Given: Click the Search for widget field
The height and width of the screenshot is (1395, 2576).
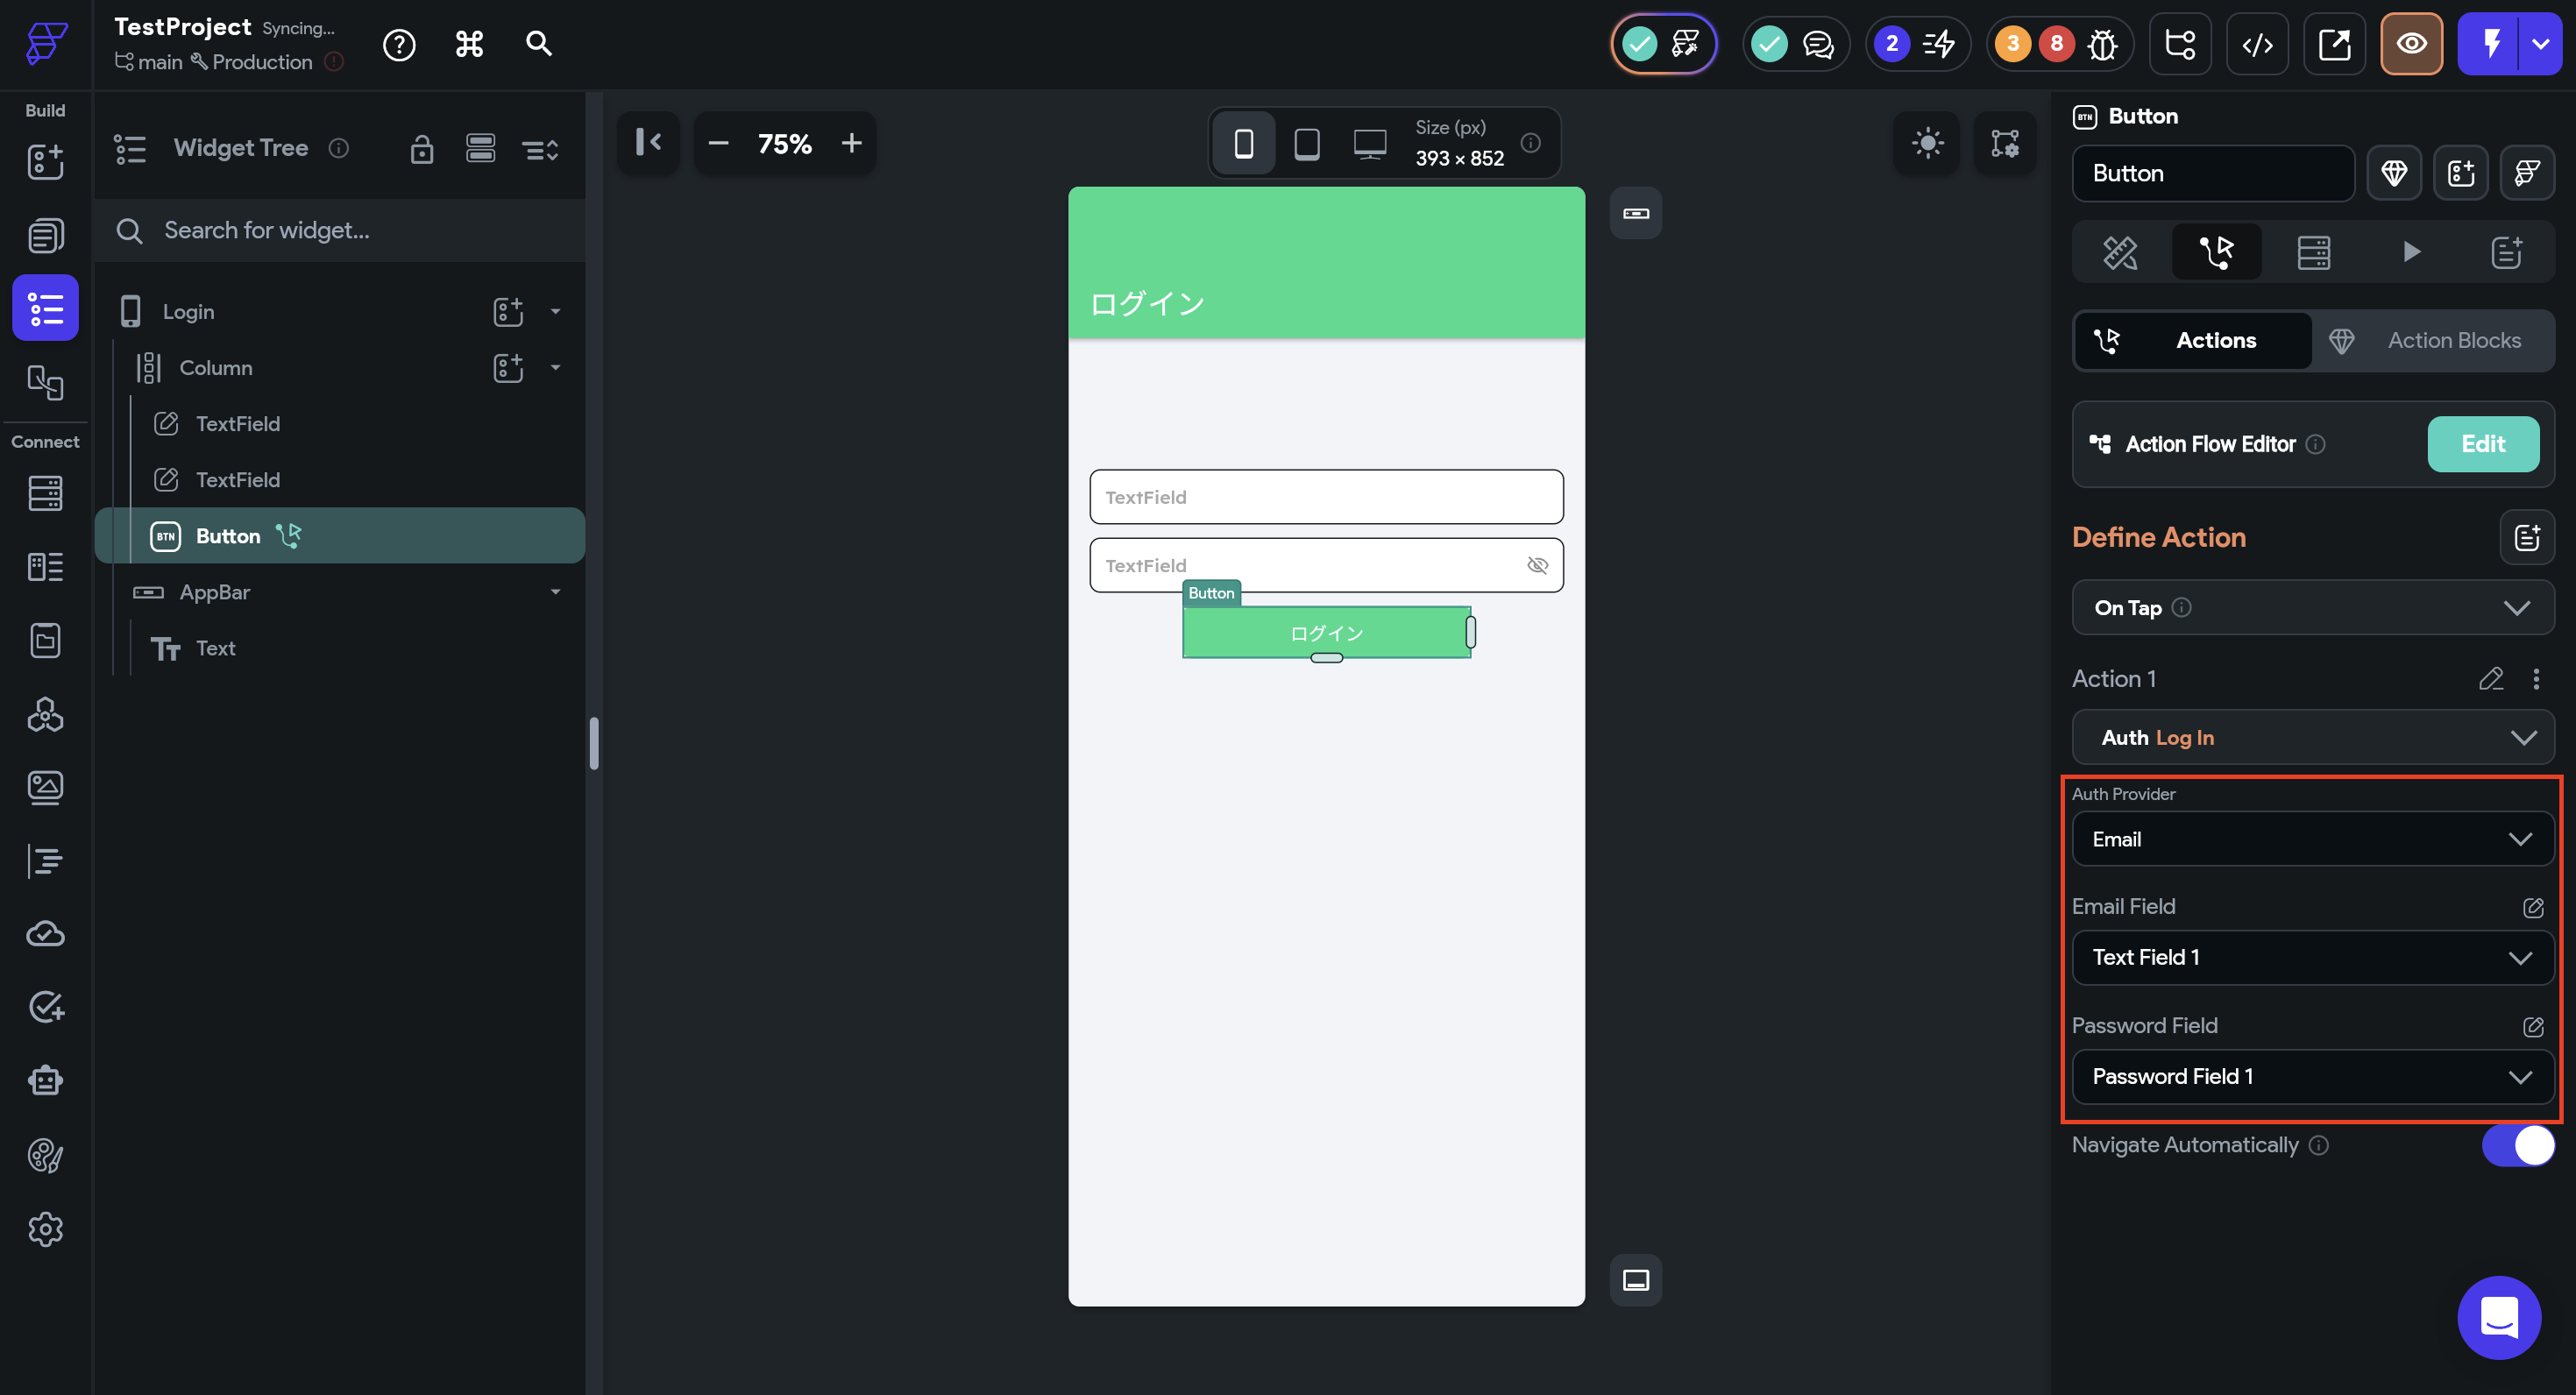Looking at the screenshot, I should point(340,231).
